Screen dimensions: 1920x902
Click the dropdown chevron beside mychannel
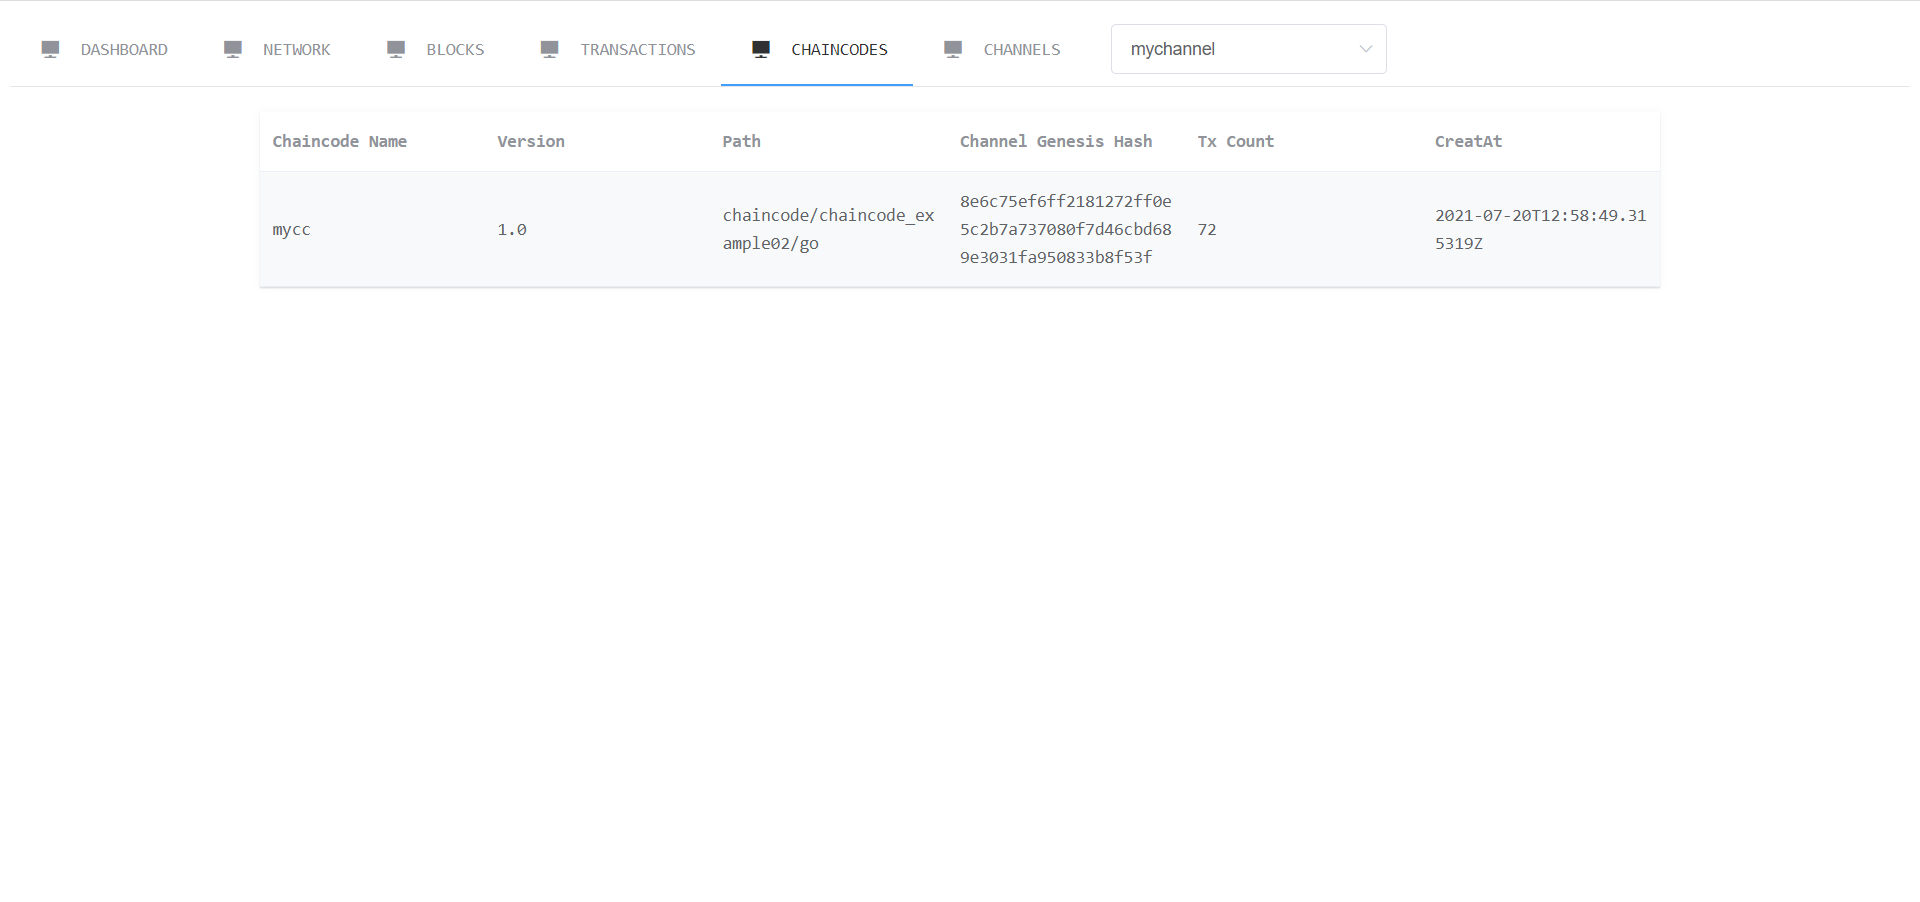point(1365,48)
